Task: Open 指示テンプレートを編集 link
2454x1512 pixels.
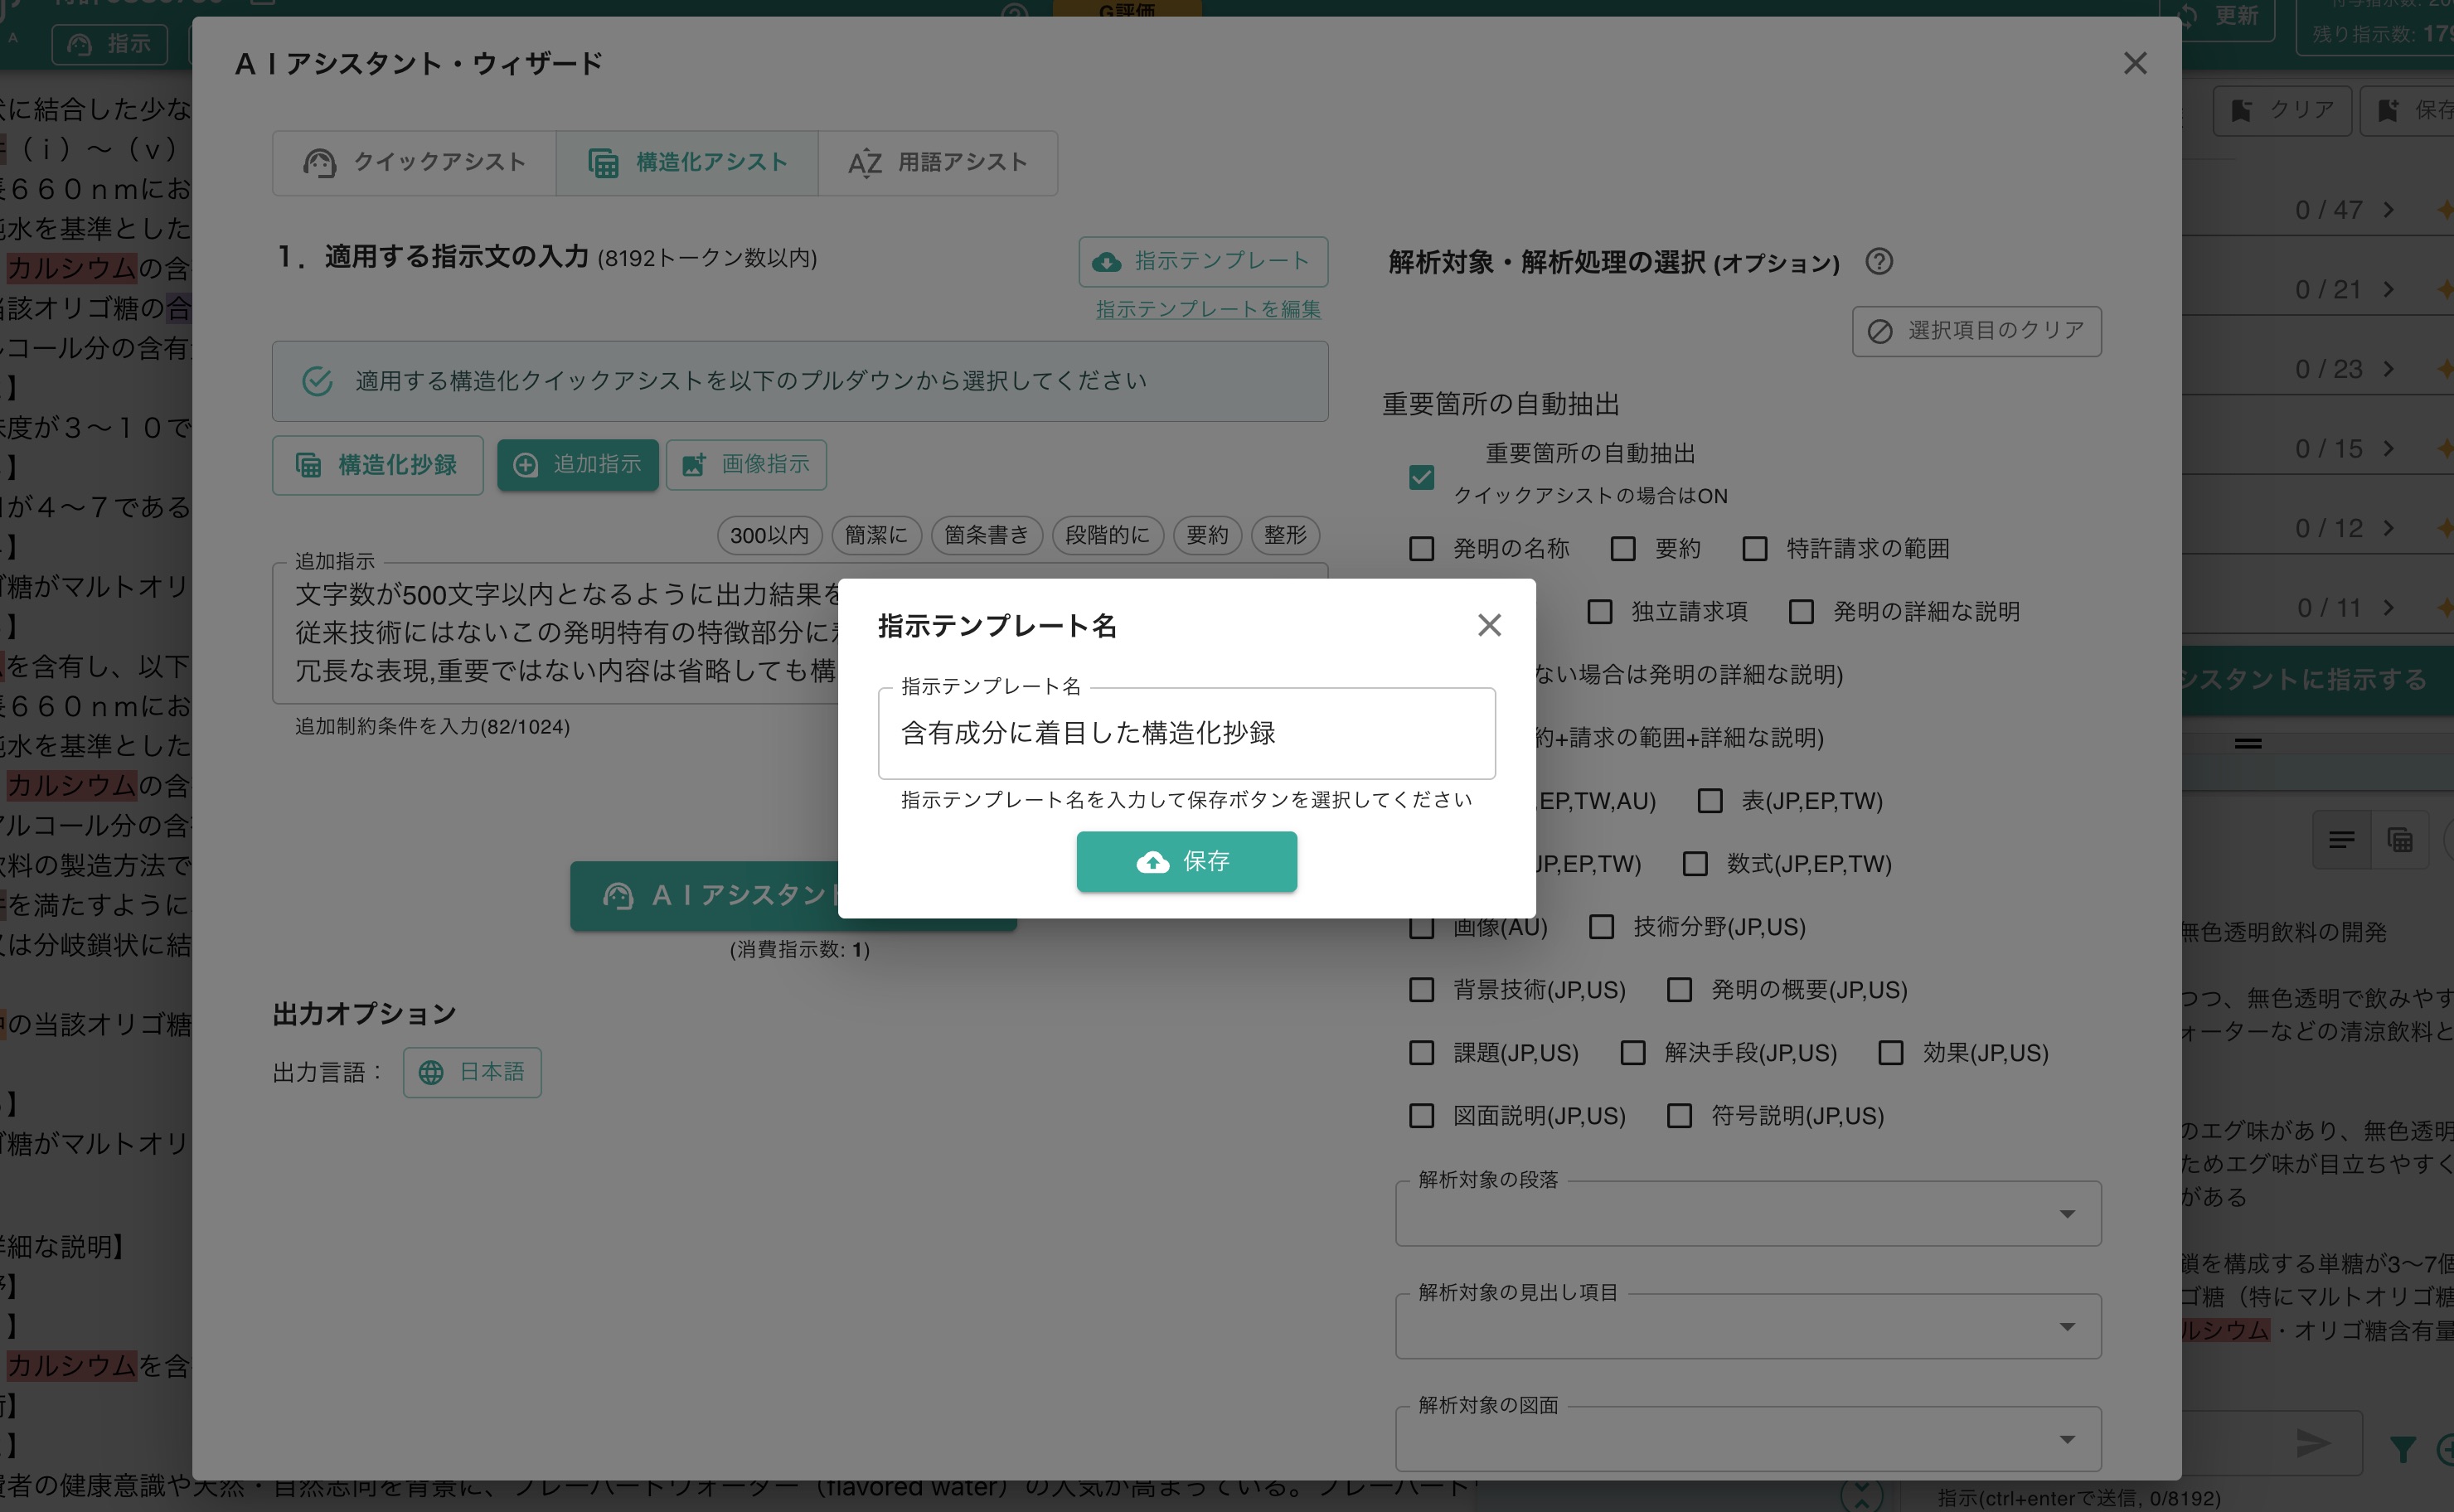Action: tap(1208, 309)
